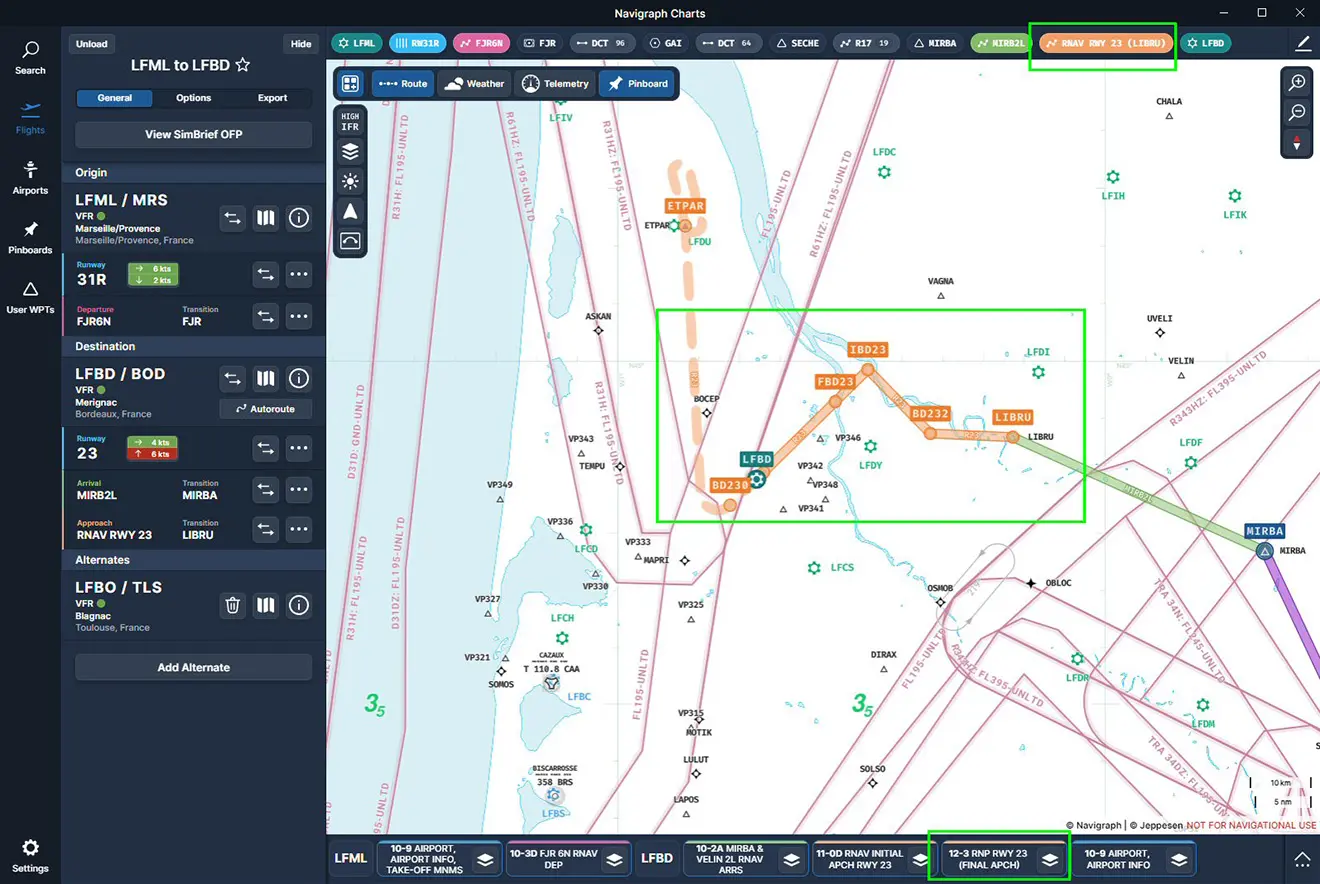Hide the flight panel
Screen dimensions: 1320x884
coord(301,44)
